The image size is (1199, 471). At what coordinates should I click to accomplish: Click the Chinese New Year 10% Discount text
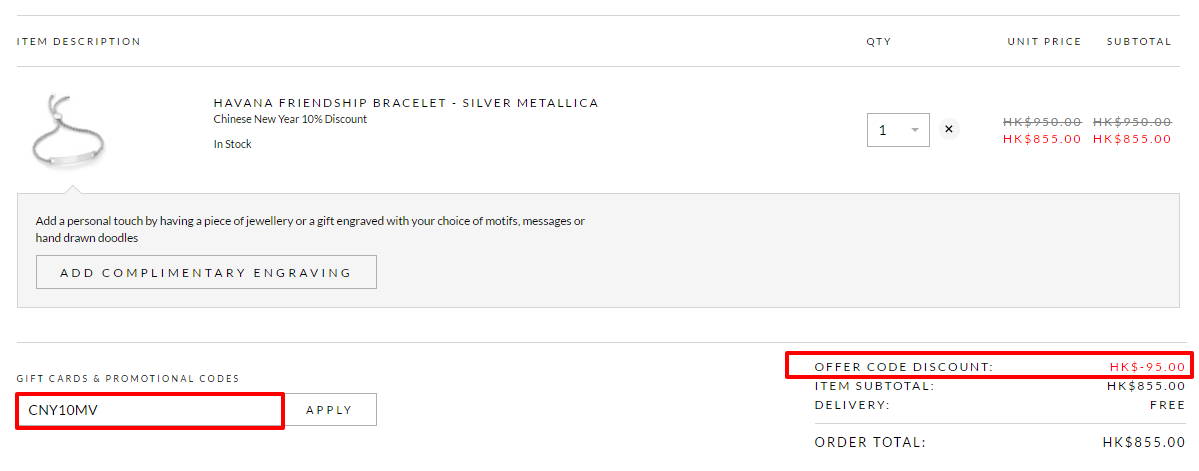(290, 119)
